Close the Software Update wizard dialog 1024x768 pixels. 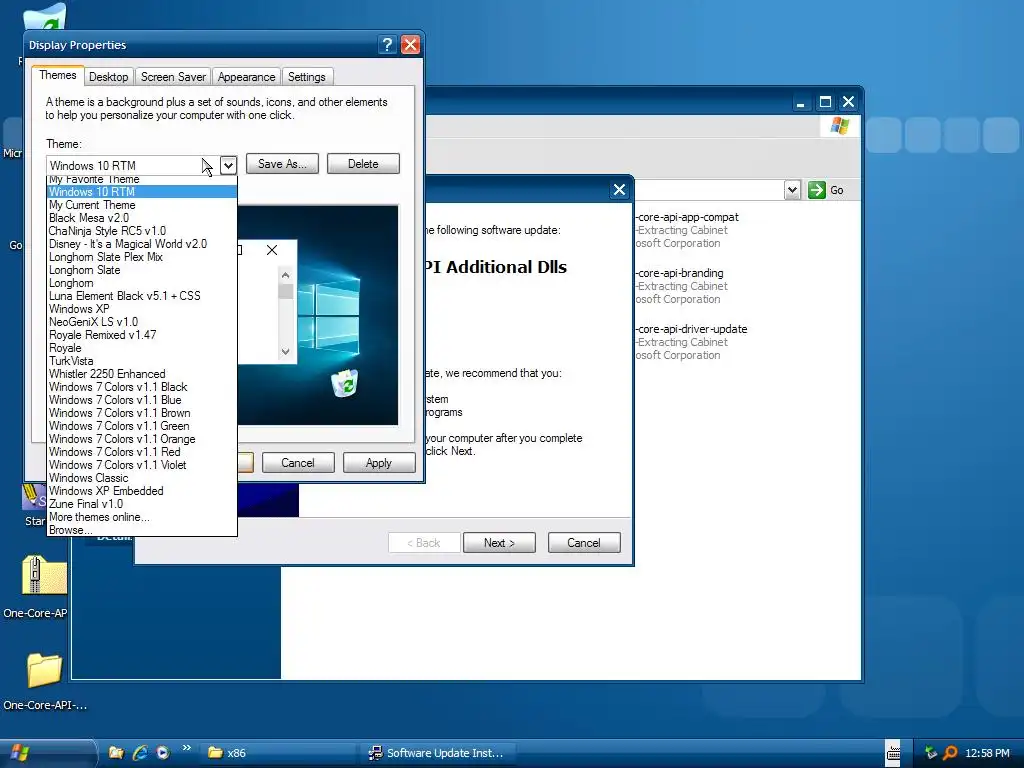tap(619, 190)
